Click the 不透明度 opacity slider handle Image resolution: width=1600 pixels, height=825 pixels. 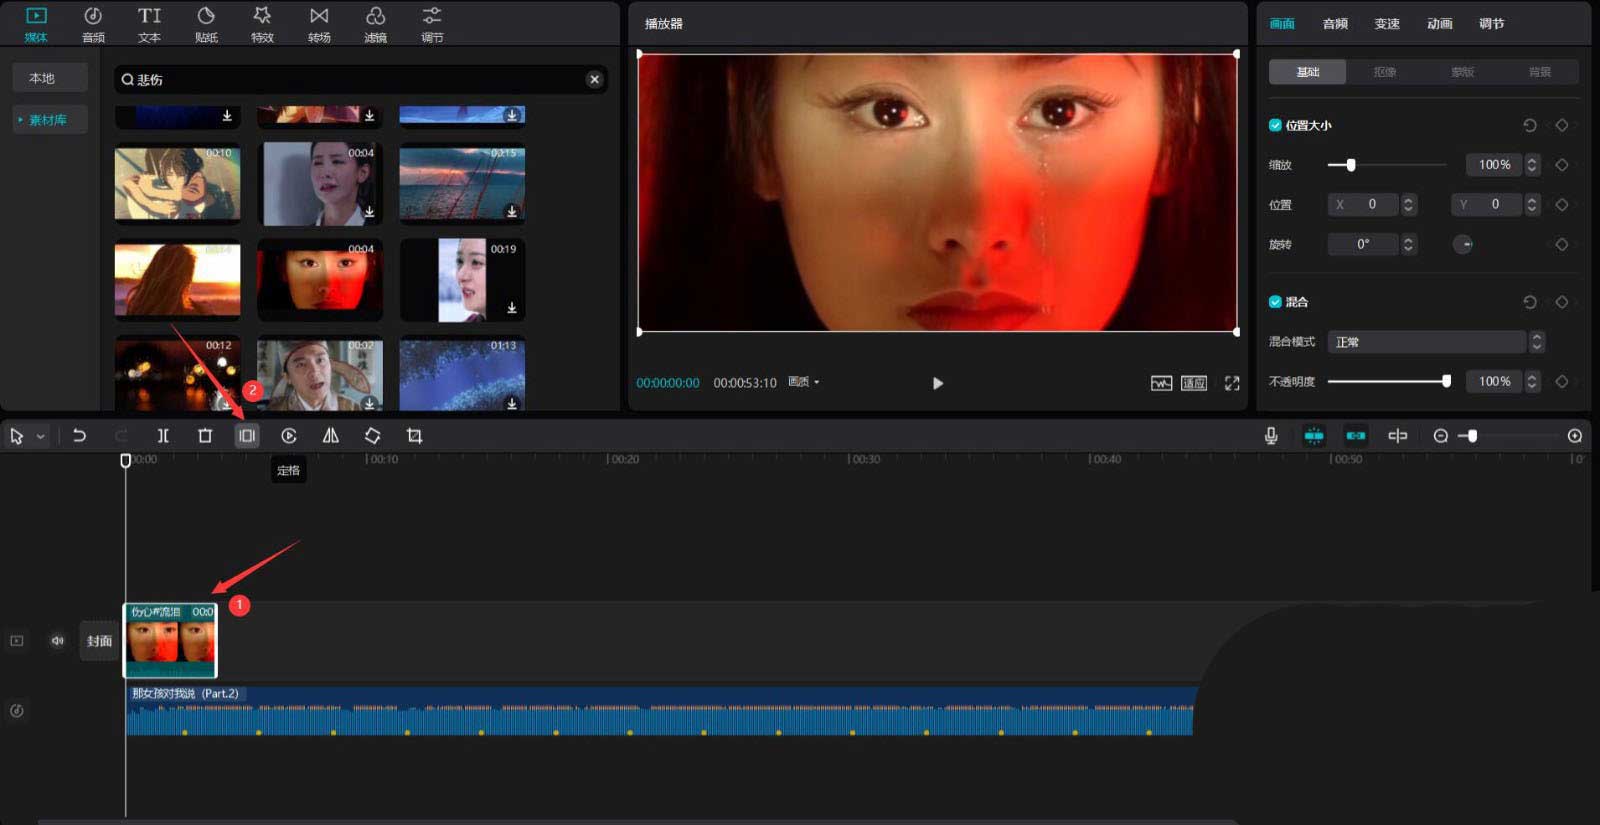click(x=1446, y=381)
